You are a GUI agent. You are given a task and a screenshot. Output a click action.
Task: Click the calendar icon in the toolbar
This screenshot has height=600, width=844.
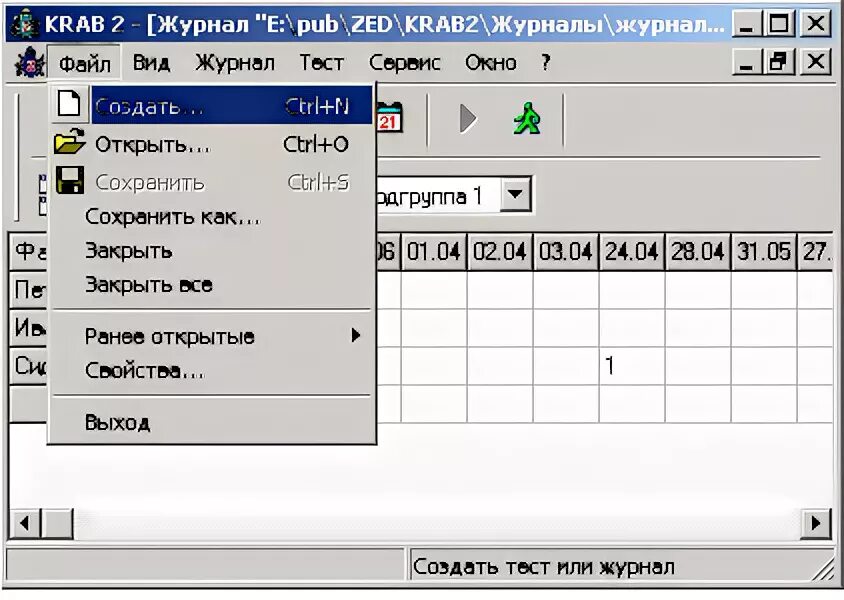coord(390,116)
